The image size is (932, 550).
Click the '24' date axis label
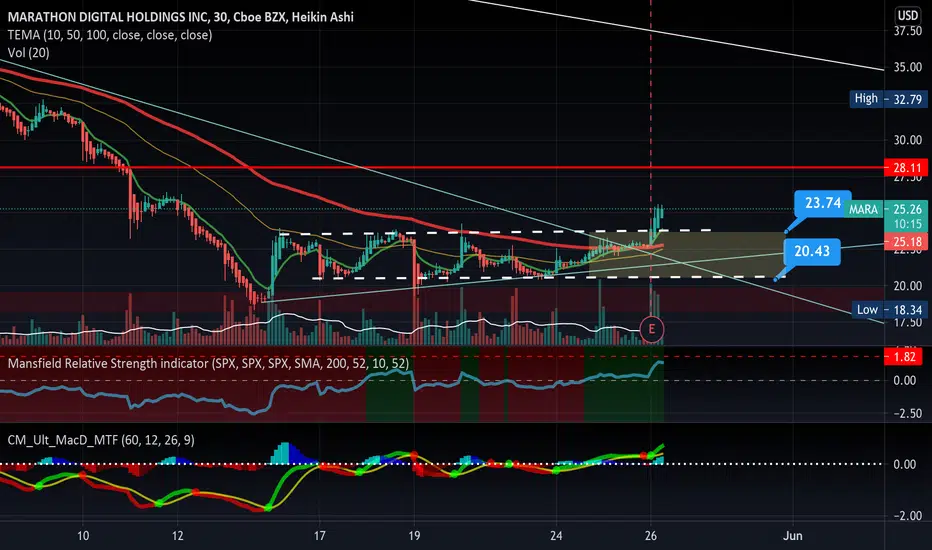(556, 536)
